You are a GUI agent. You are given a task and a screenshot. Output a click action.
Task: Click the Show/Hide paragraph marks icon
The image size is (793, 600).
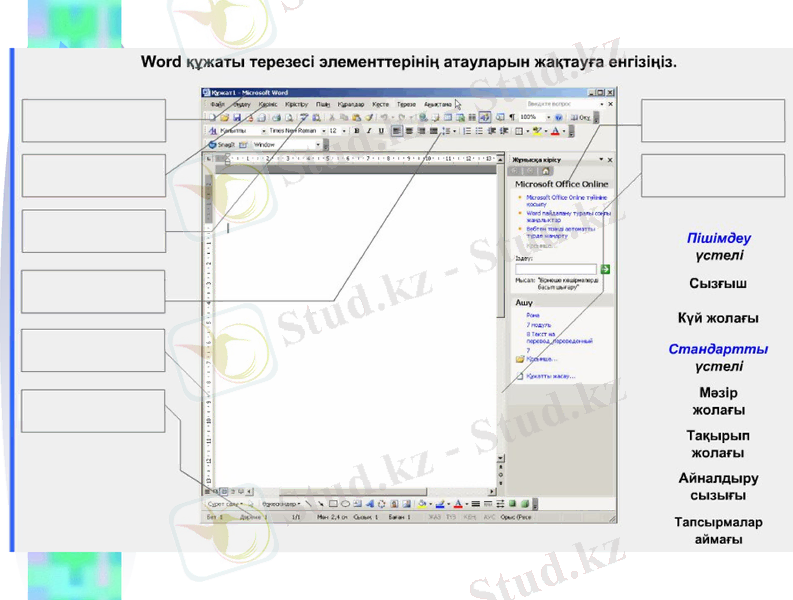tap(512, 117)
